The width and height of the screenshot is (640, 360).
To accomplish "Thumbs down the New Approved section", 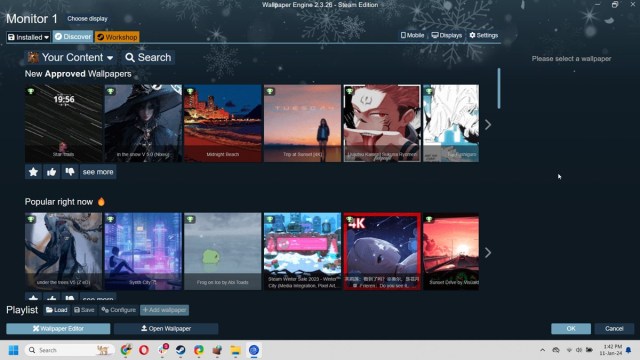I will (x=70, y=172).
